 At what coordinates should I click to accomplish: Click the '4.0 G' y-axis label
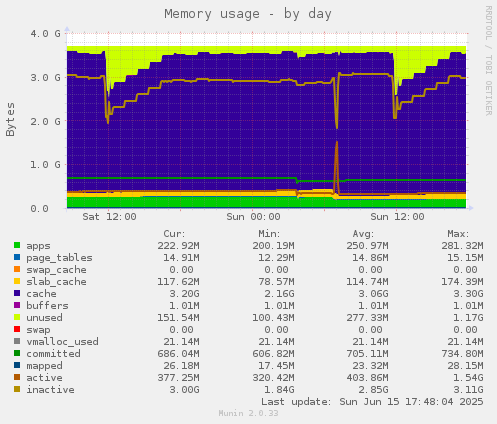(46, 33)
